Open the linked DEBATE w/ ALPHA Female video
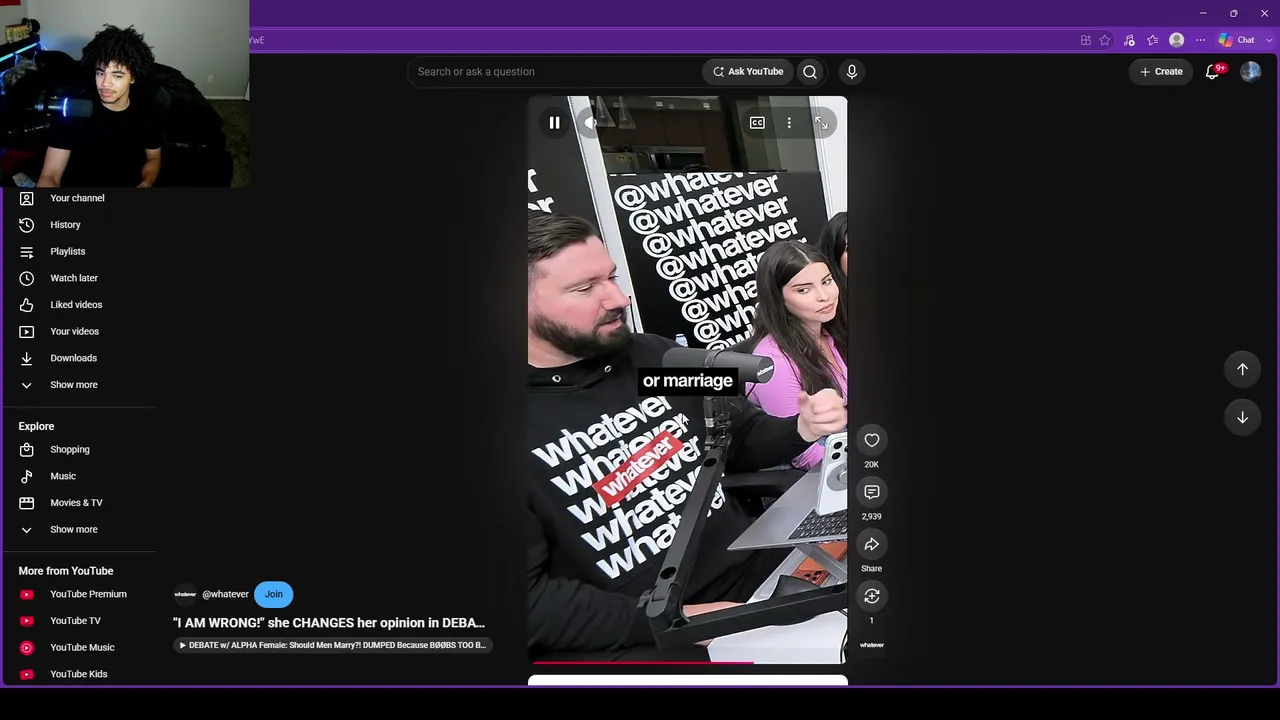 (332, 645)
